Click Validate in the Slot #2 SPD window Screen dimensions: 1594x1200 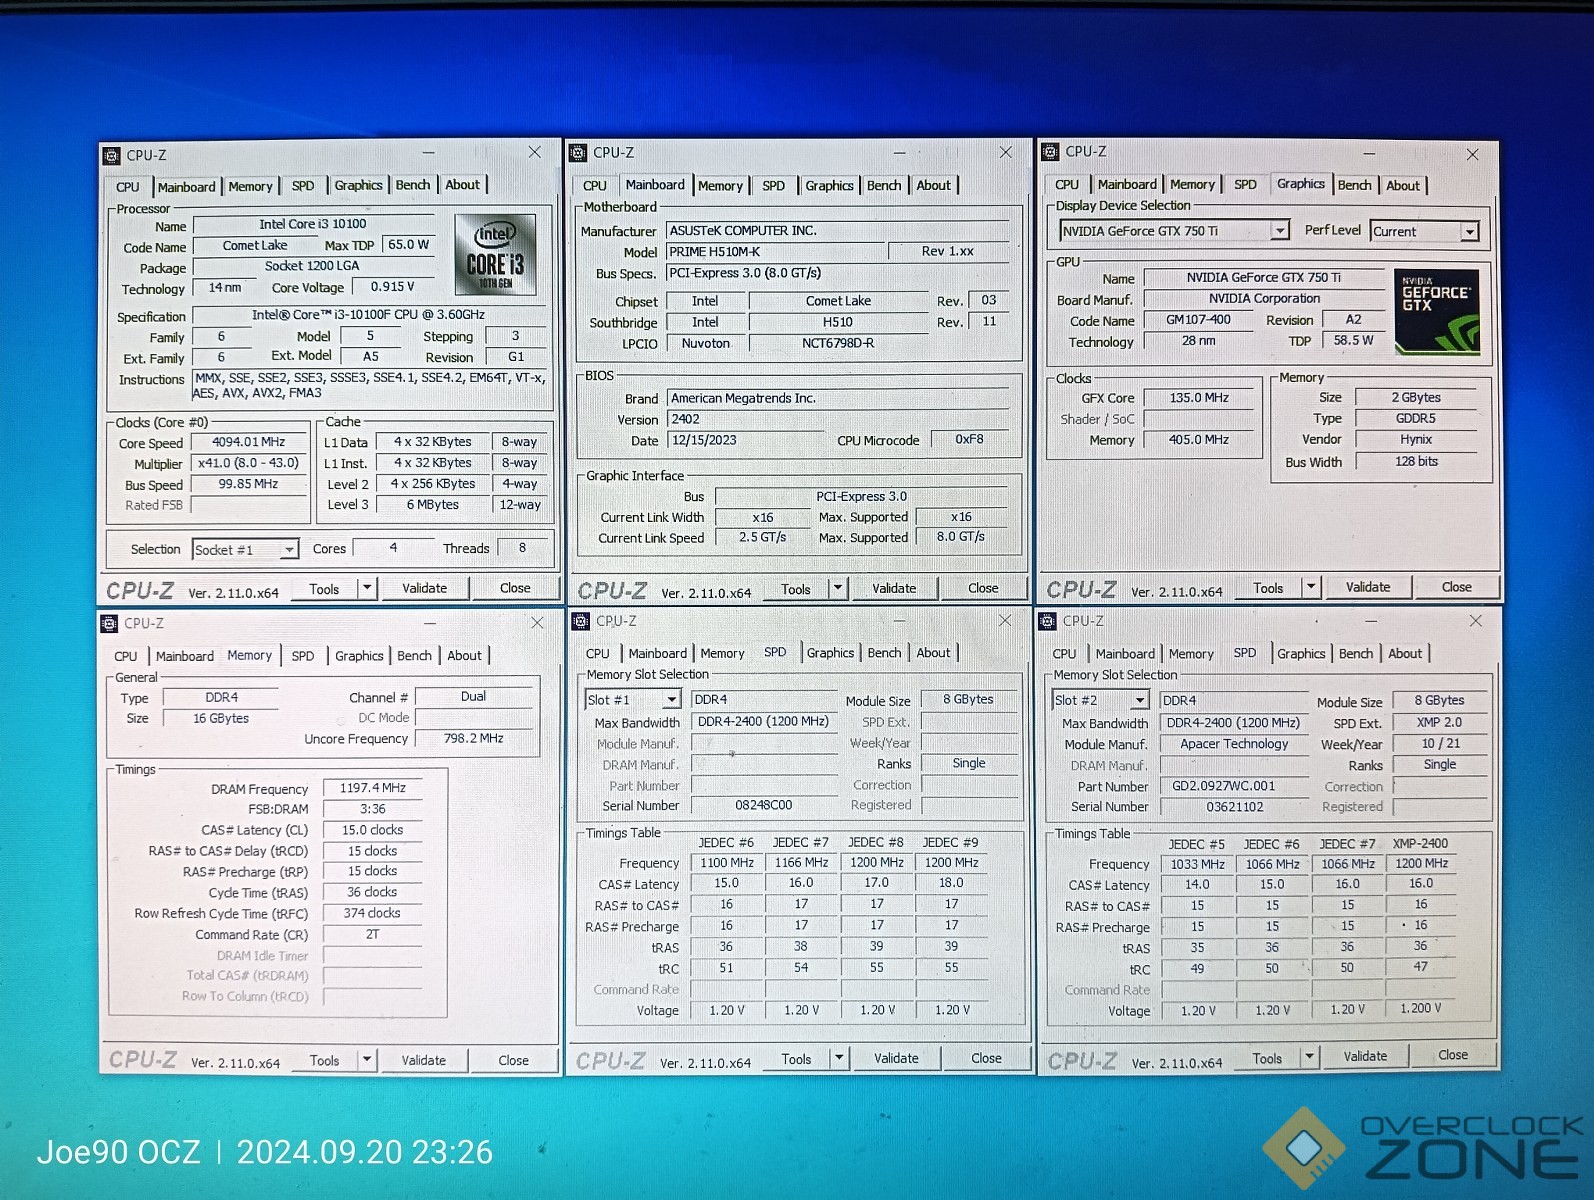coord(1365,1056)
